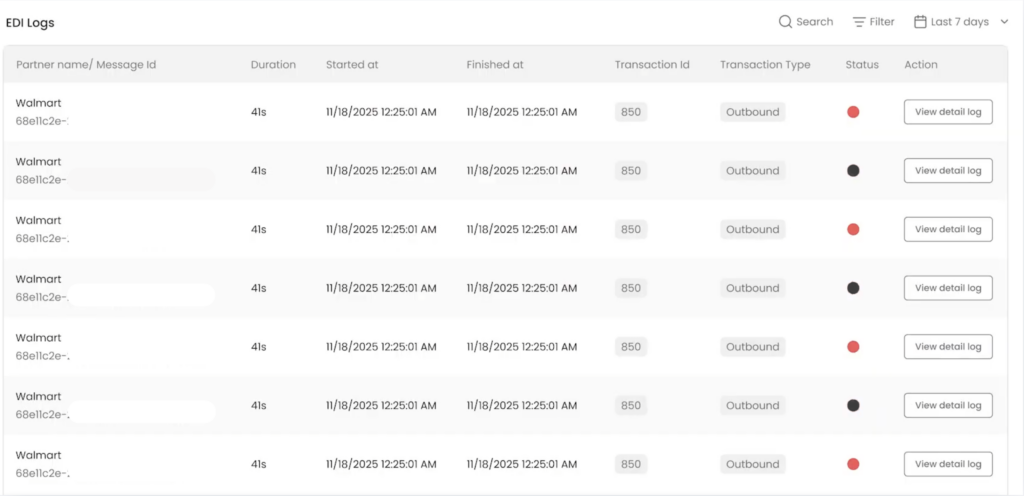This screenshot has width=1024, height=496.
Task: Click the black status dot in second row
Action: [853, 171]
